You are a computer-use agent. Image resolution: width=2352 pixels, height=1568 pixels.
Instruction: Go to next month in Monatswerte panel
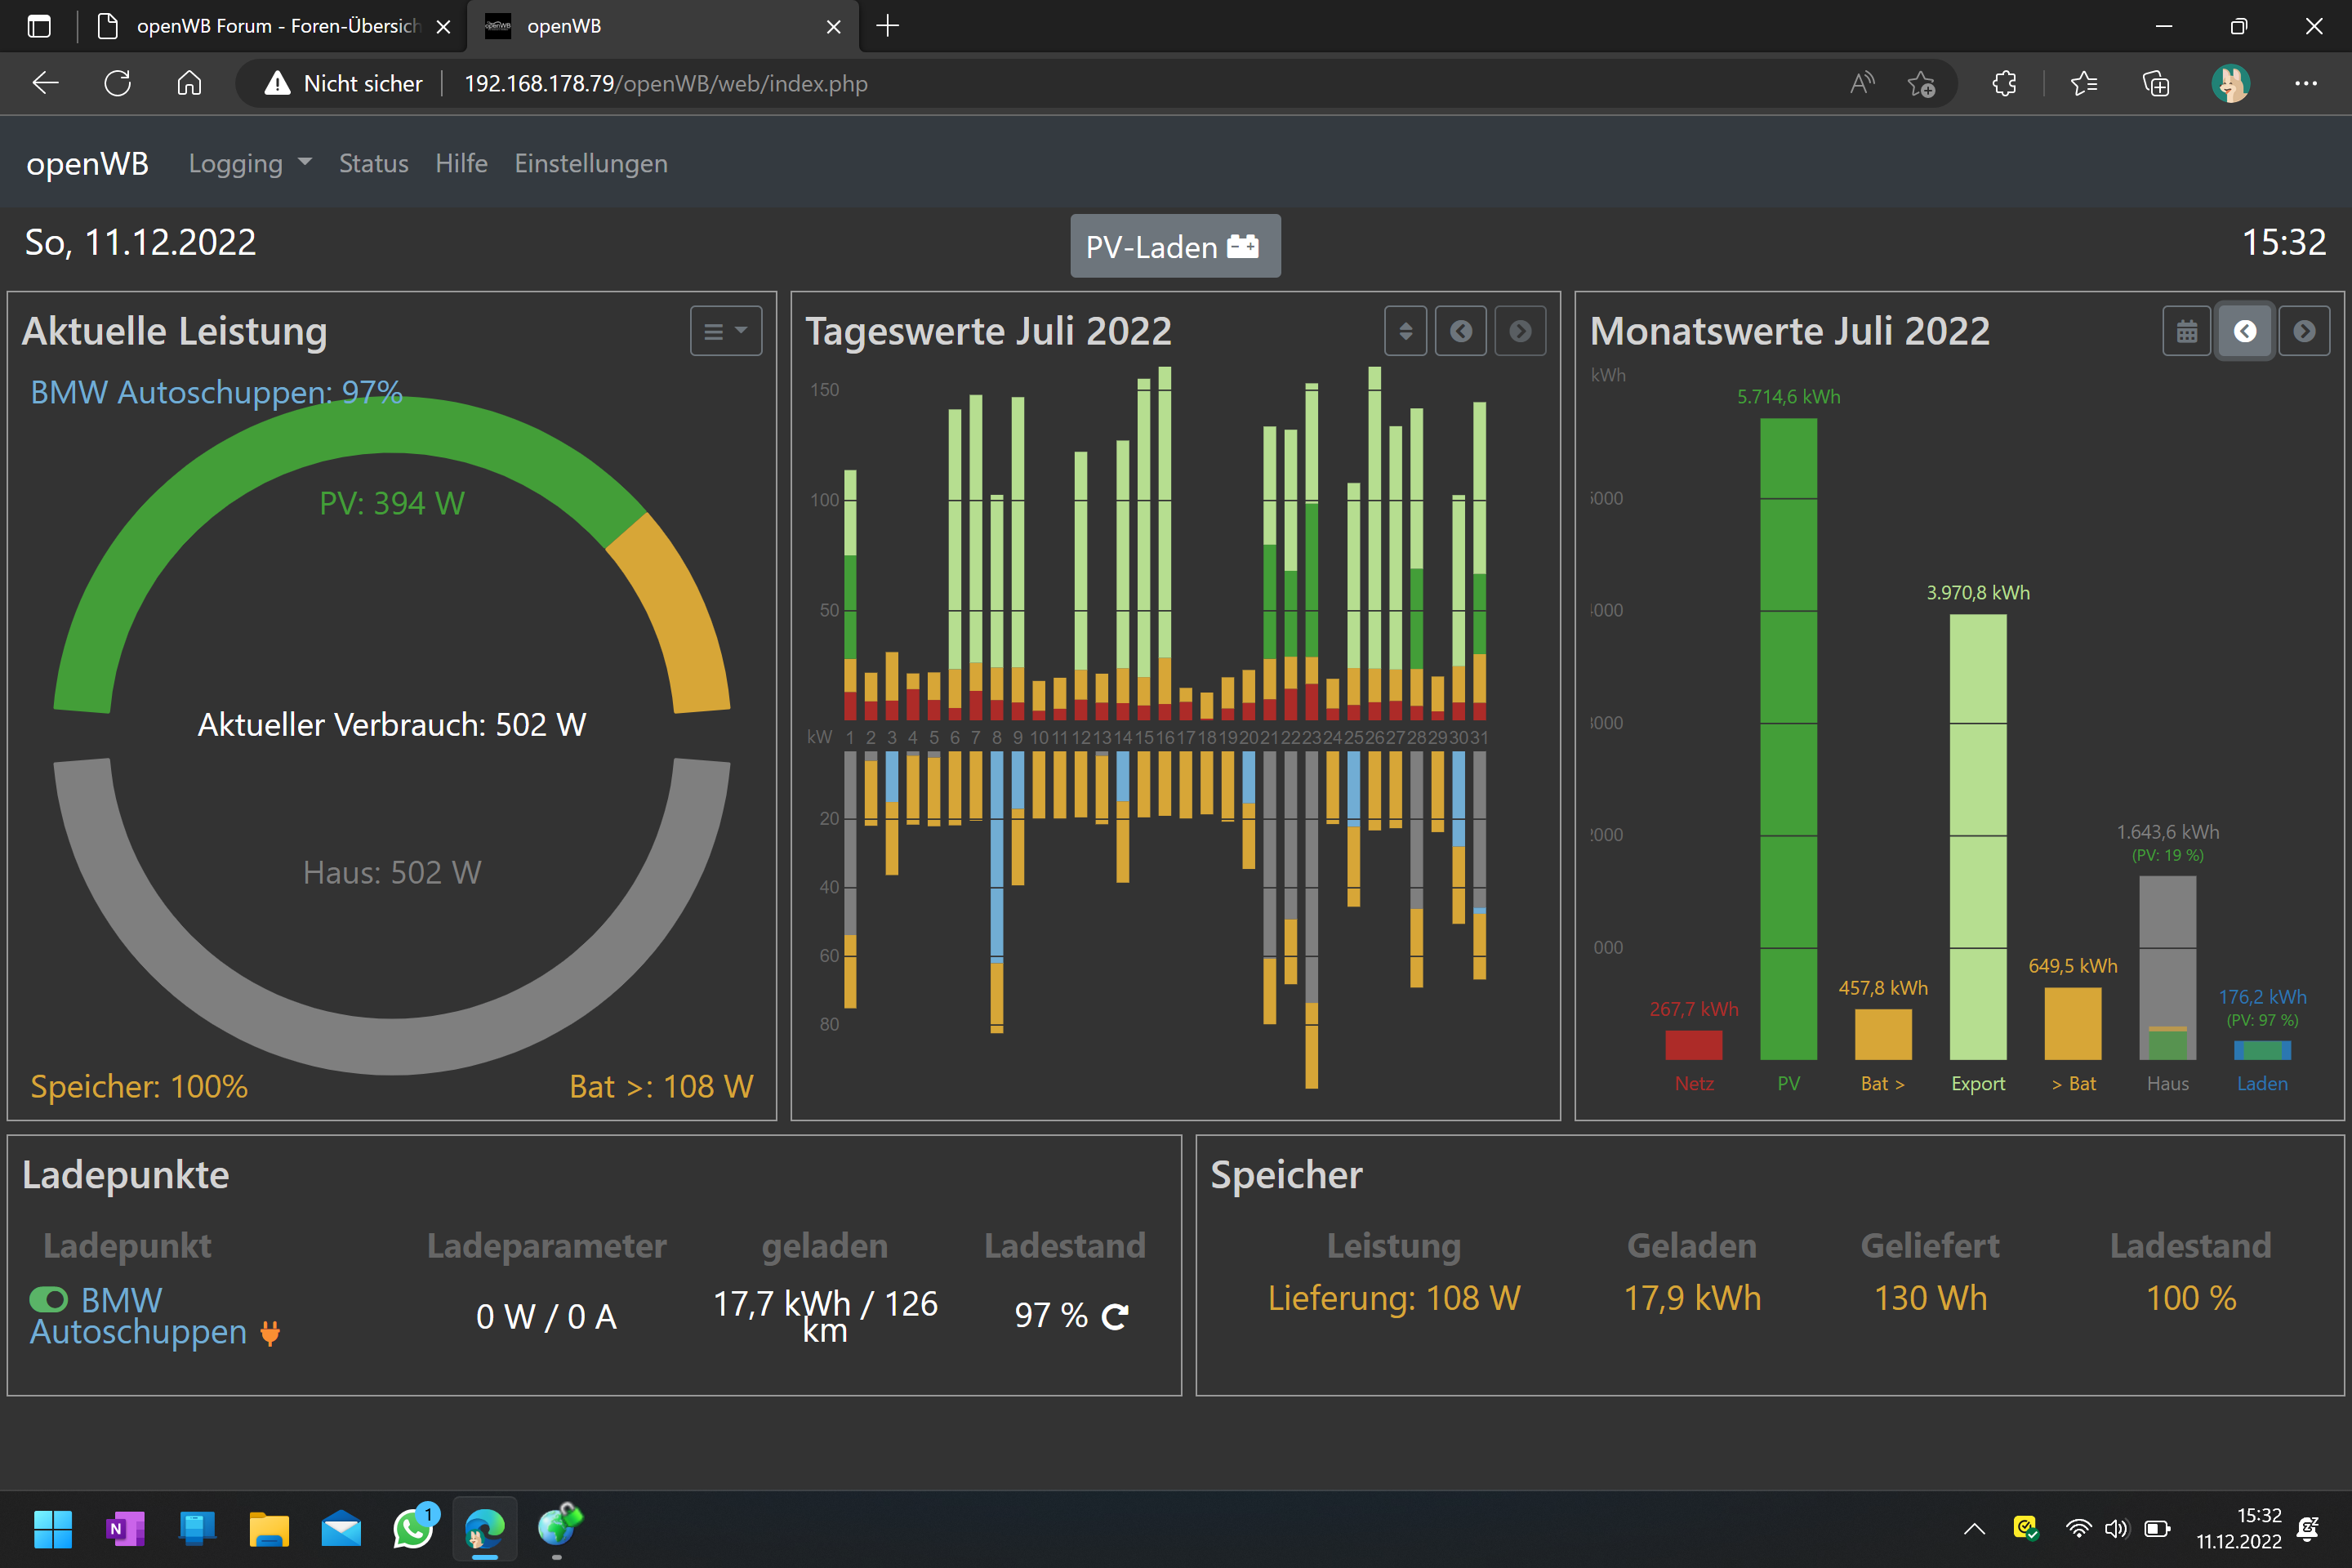2304,331
